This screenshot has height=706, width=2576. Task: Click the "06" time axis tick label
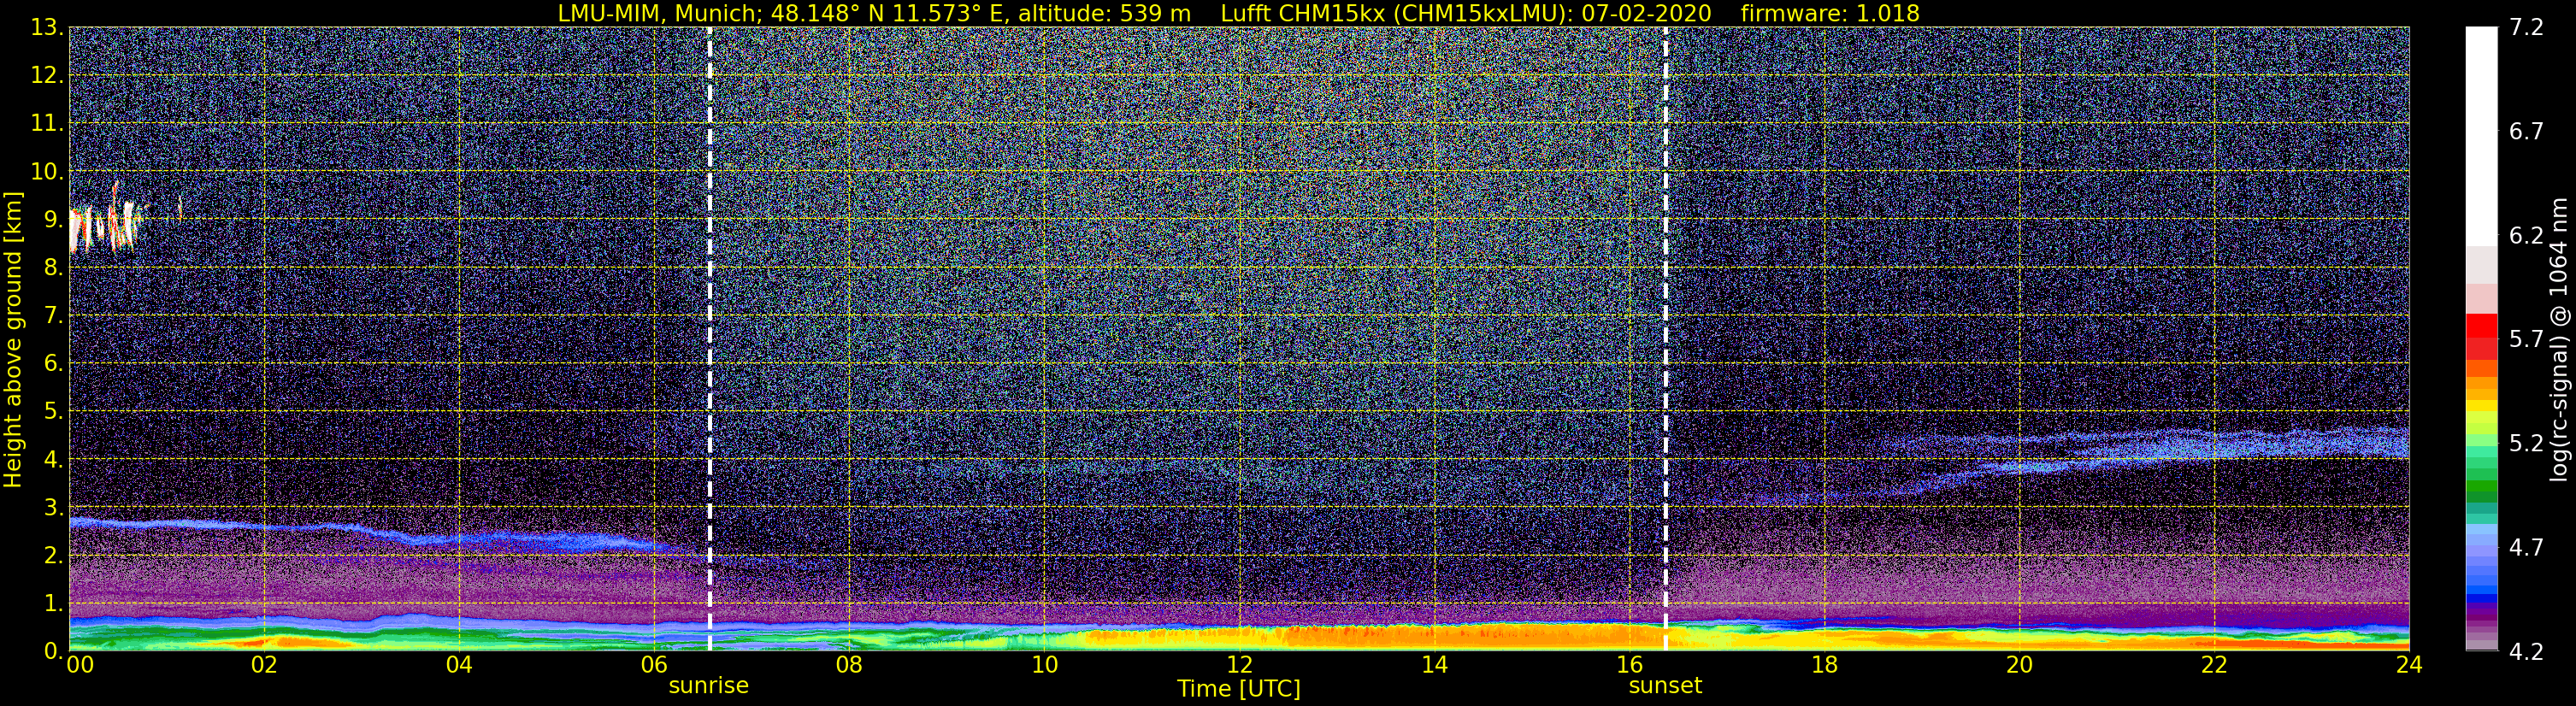pos(654,665)
